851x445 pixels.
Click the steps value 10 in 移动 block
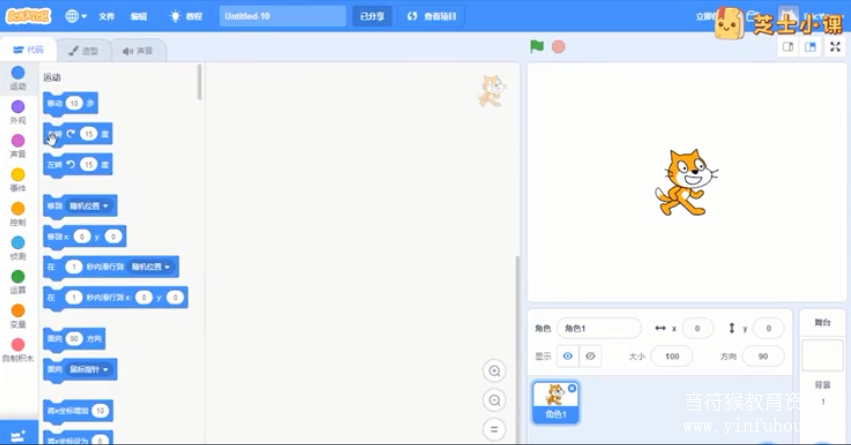click(74, 103)
